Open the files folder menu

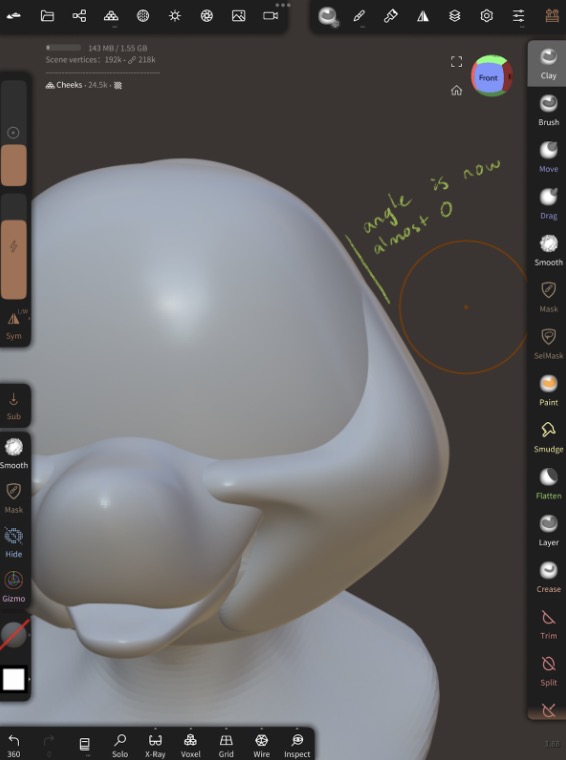(x=47, y=16)
